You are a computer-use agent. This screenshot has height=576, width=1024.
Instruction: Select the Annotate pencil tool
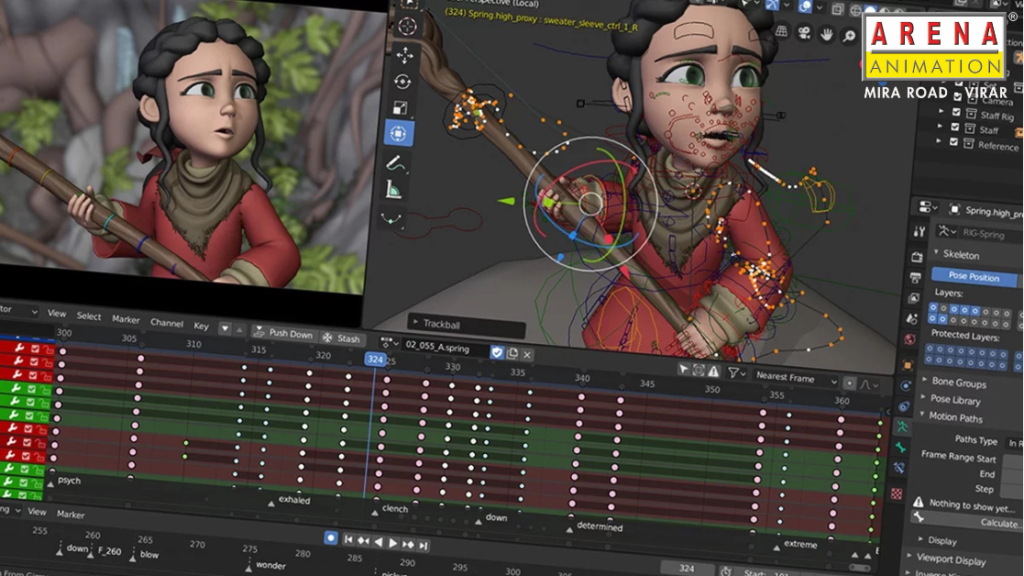pos(395,163)
